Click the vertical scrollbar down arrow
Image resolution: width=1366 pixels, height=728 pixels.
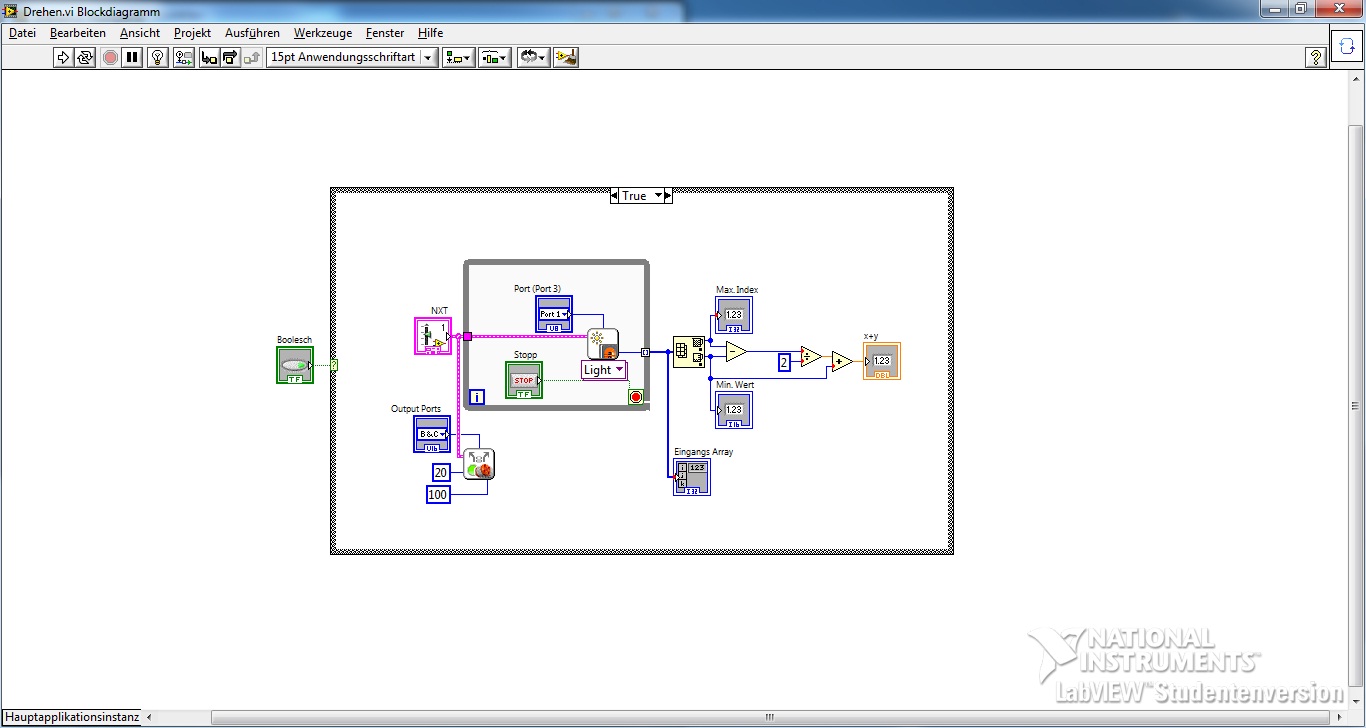(x=1358, y=702)
